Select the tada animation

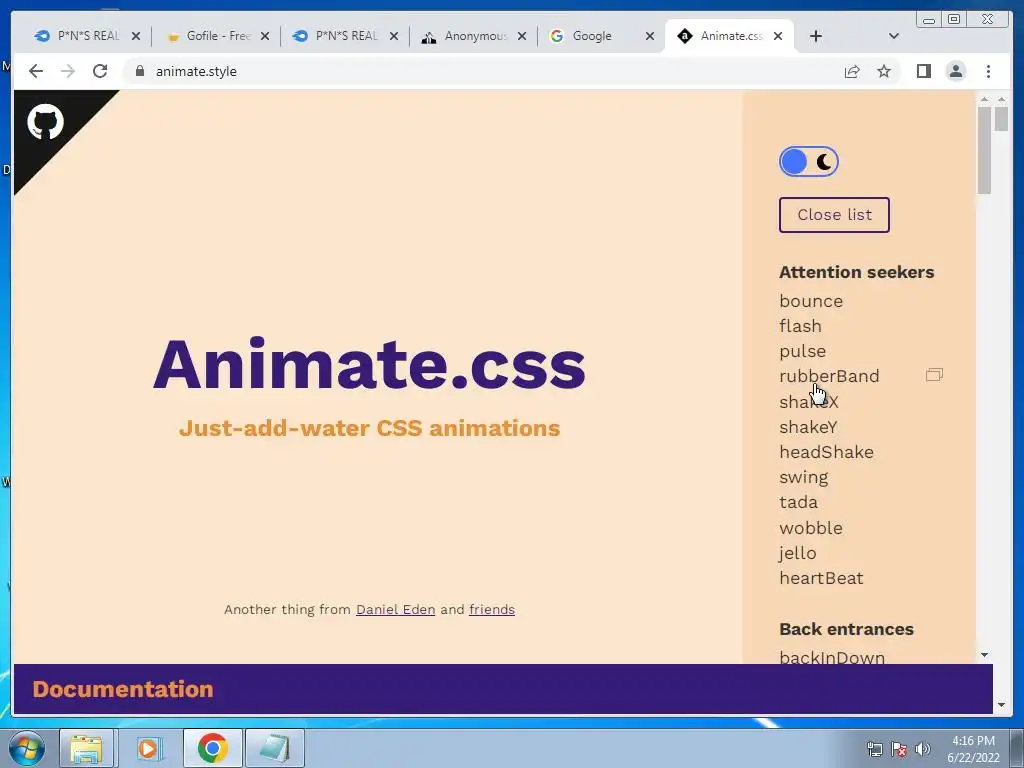(x=798, y=502)
